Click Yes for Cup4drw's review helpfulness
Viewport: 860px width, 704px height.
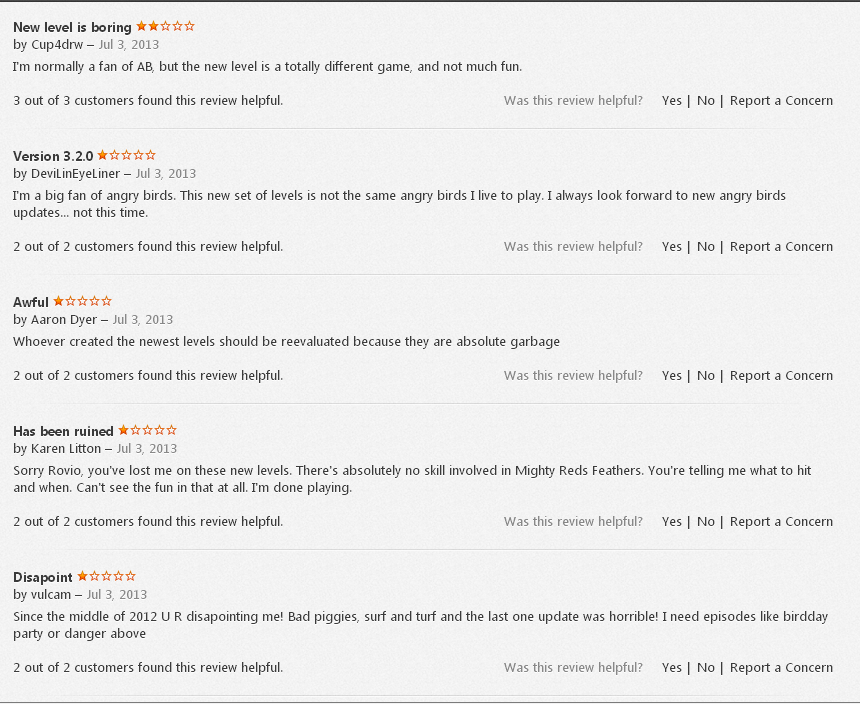(671, 101)
